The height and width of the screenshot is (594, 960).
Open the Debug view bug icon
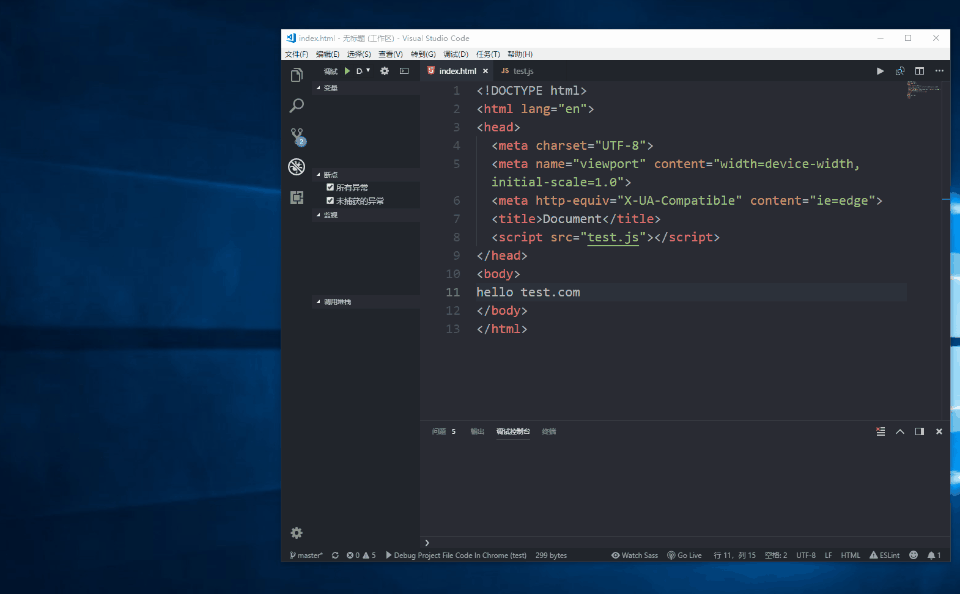pyautogui.click(x=296, y=167)
